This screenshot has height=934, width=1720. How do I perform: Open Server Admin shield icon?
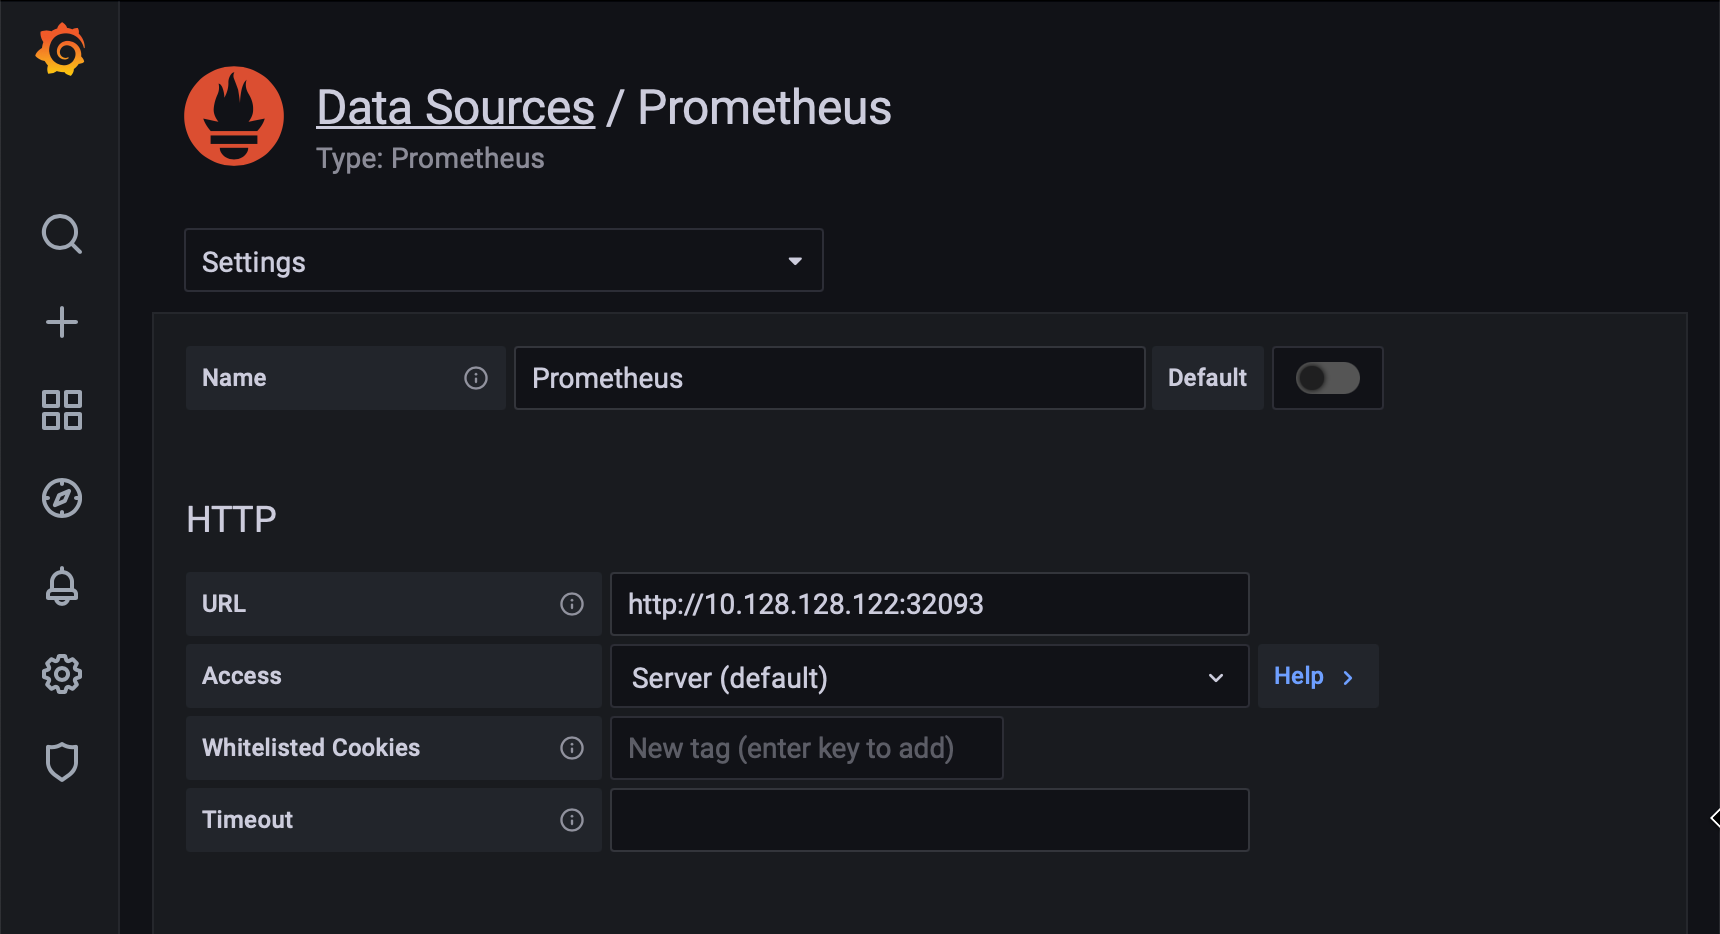(61, 762)
